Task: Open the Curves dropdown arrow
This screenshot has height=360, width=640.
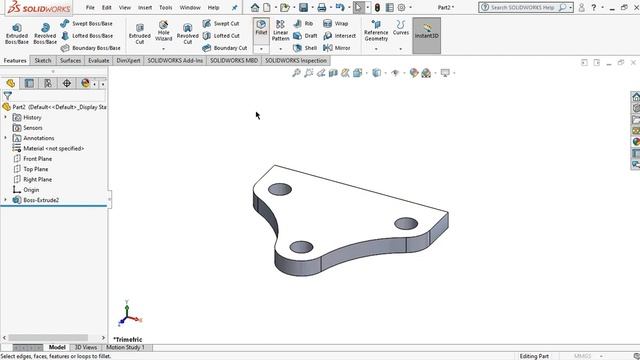Action: [401, 49]
